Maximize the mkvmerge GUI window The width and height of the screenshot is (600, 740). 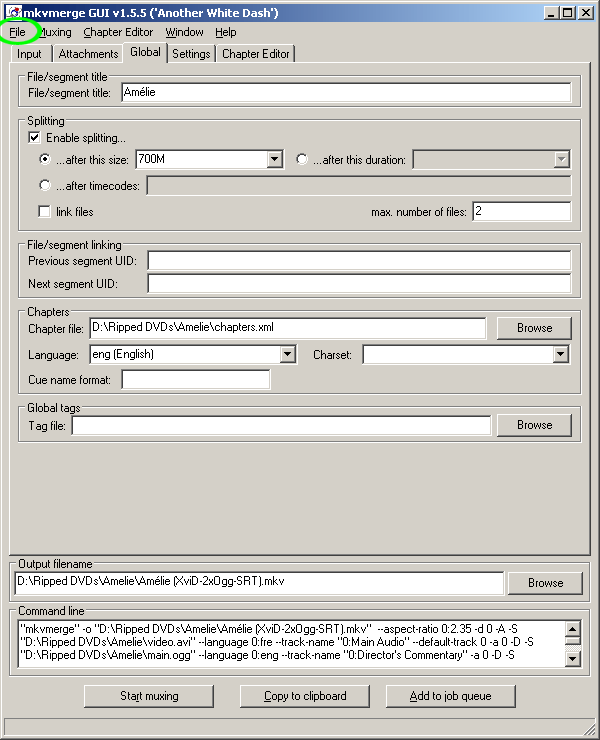click(x=567, y=13)
